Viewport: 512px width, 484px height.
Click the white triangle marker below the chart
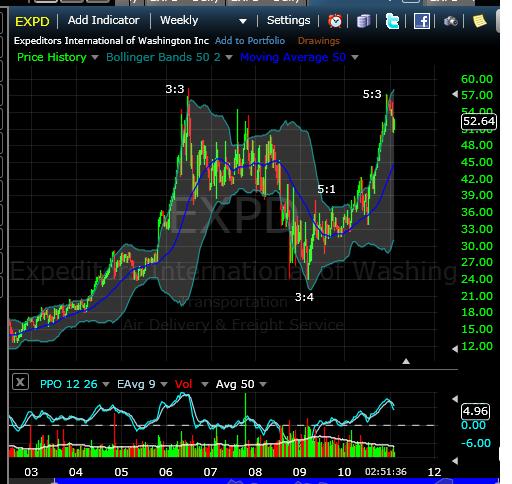[406, 361]
